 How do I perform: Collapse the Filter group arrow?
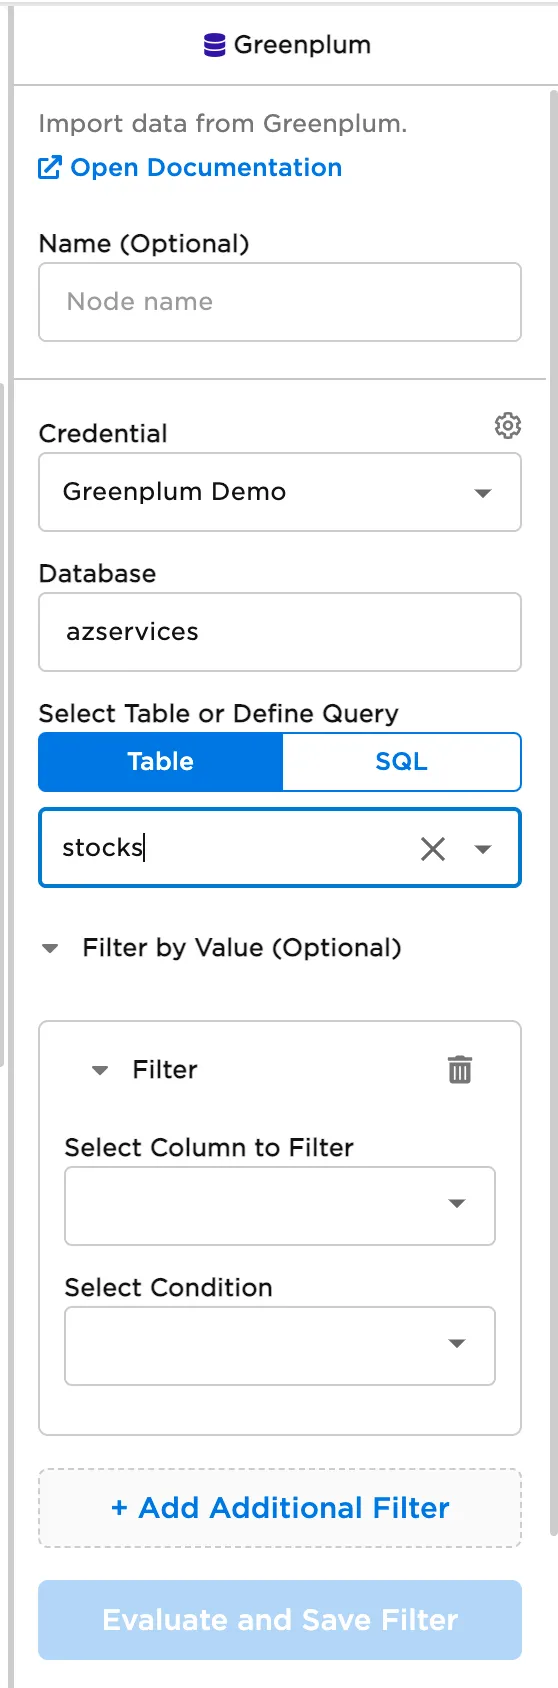[x=100, y=1070]
